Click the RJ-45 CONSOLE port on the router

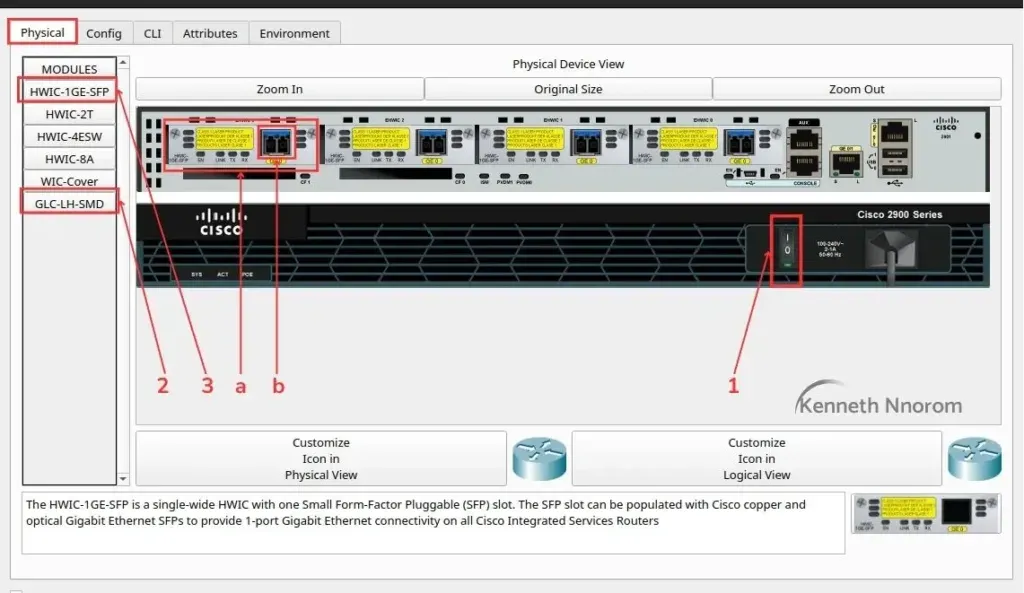(804, 165)
